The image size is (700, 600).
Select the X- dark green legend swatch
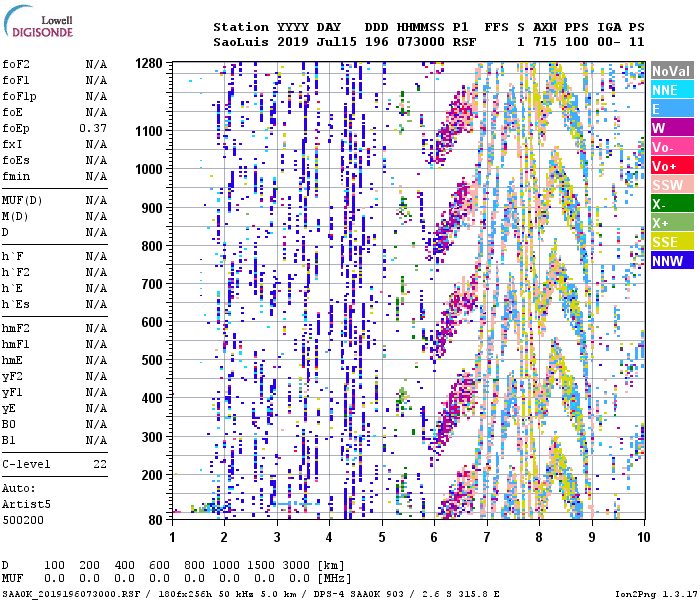tap(672, 204)
